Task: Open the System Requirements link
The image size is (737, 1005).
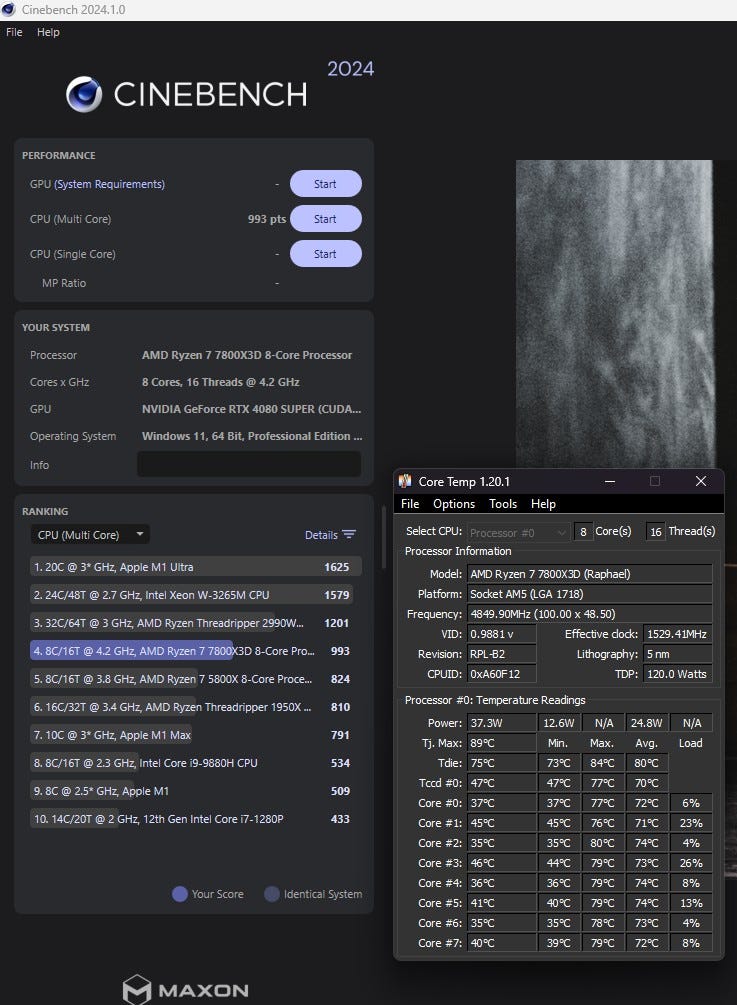Action: [x=110, y=184]
